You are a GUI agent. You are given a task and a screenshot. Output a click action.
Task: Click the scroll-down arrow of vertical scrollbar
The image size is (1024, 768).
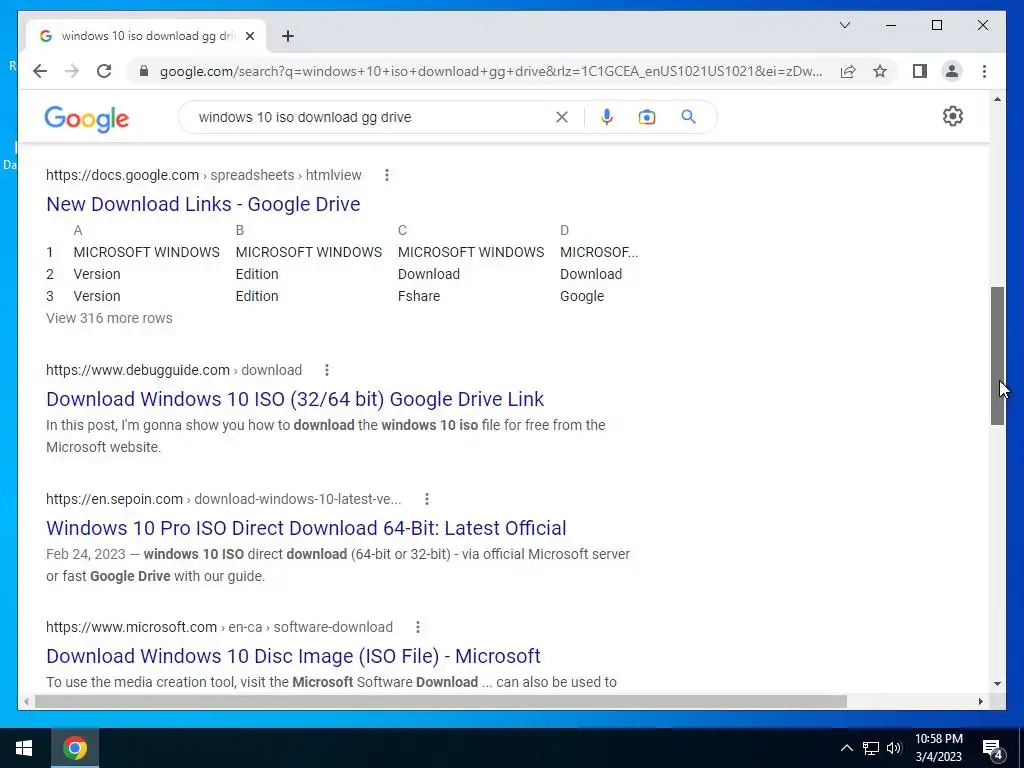(997, 684)
